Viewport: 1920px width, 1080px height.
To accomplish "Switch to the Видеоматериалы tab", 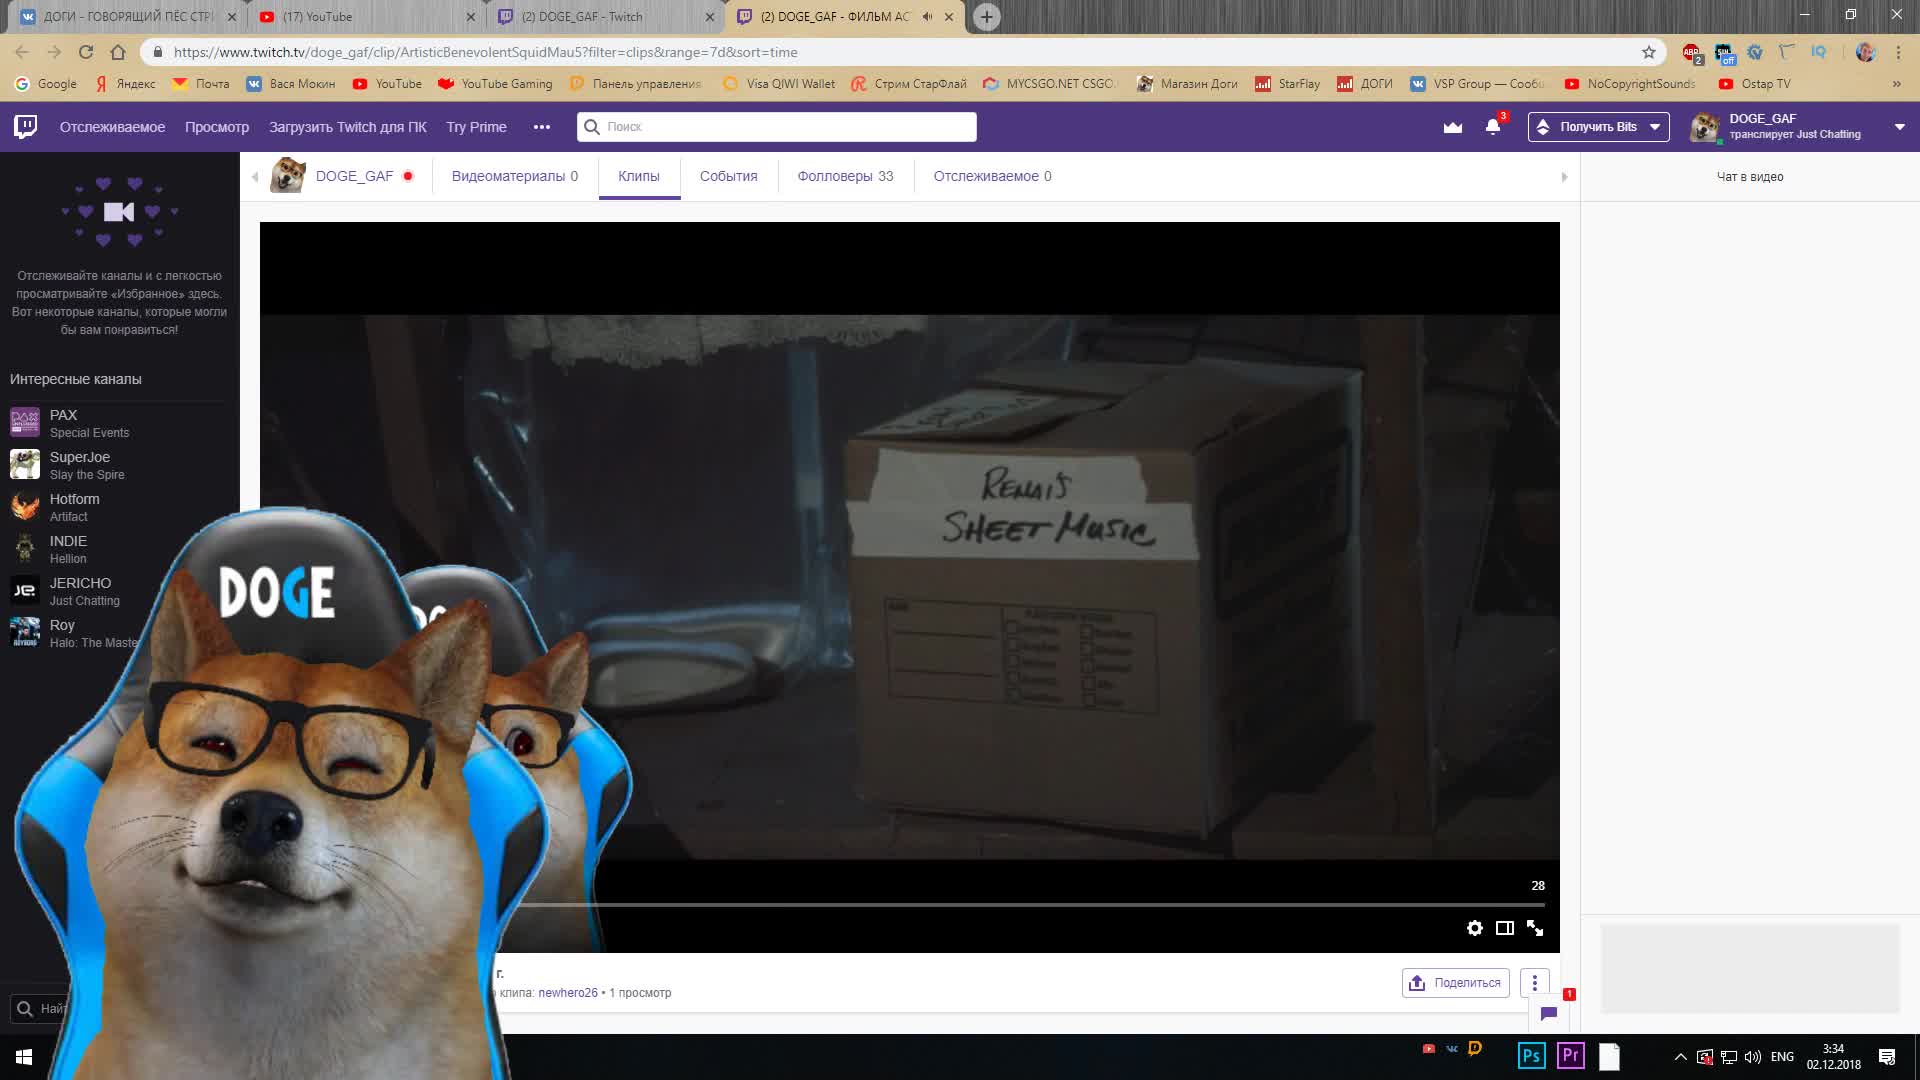I will point(514,176).
